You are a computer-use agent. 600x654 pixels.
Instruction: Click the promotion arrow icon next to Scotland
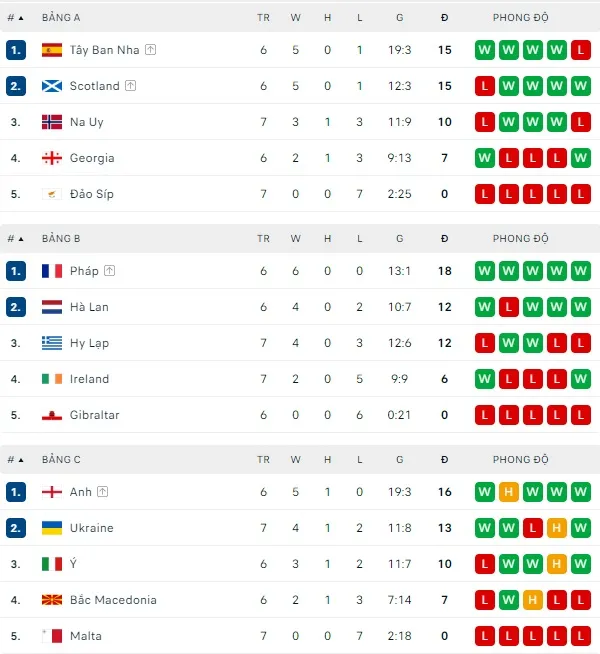(x=130, y=86)
